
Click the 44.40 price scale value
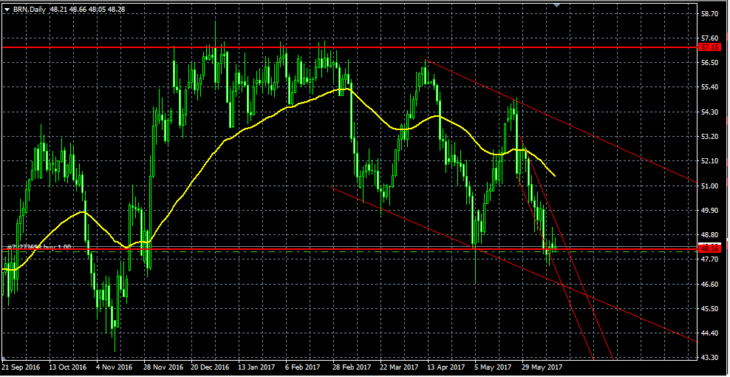tap(710, 334)
